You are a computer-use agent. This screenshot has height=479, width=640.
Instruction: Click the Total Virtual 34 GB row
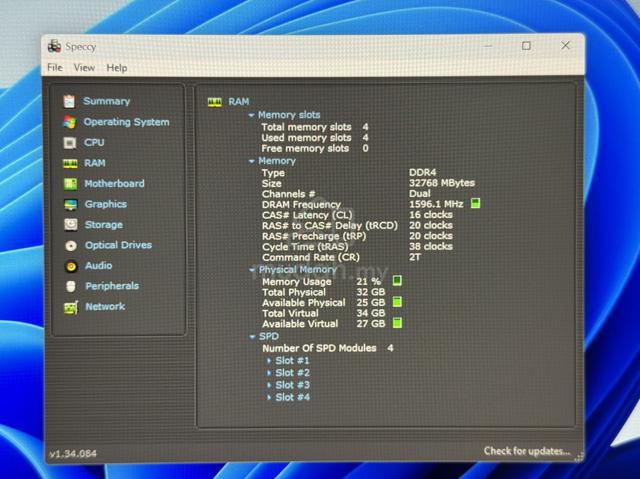point(324,313)
